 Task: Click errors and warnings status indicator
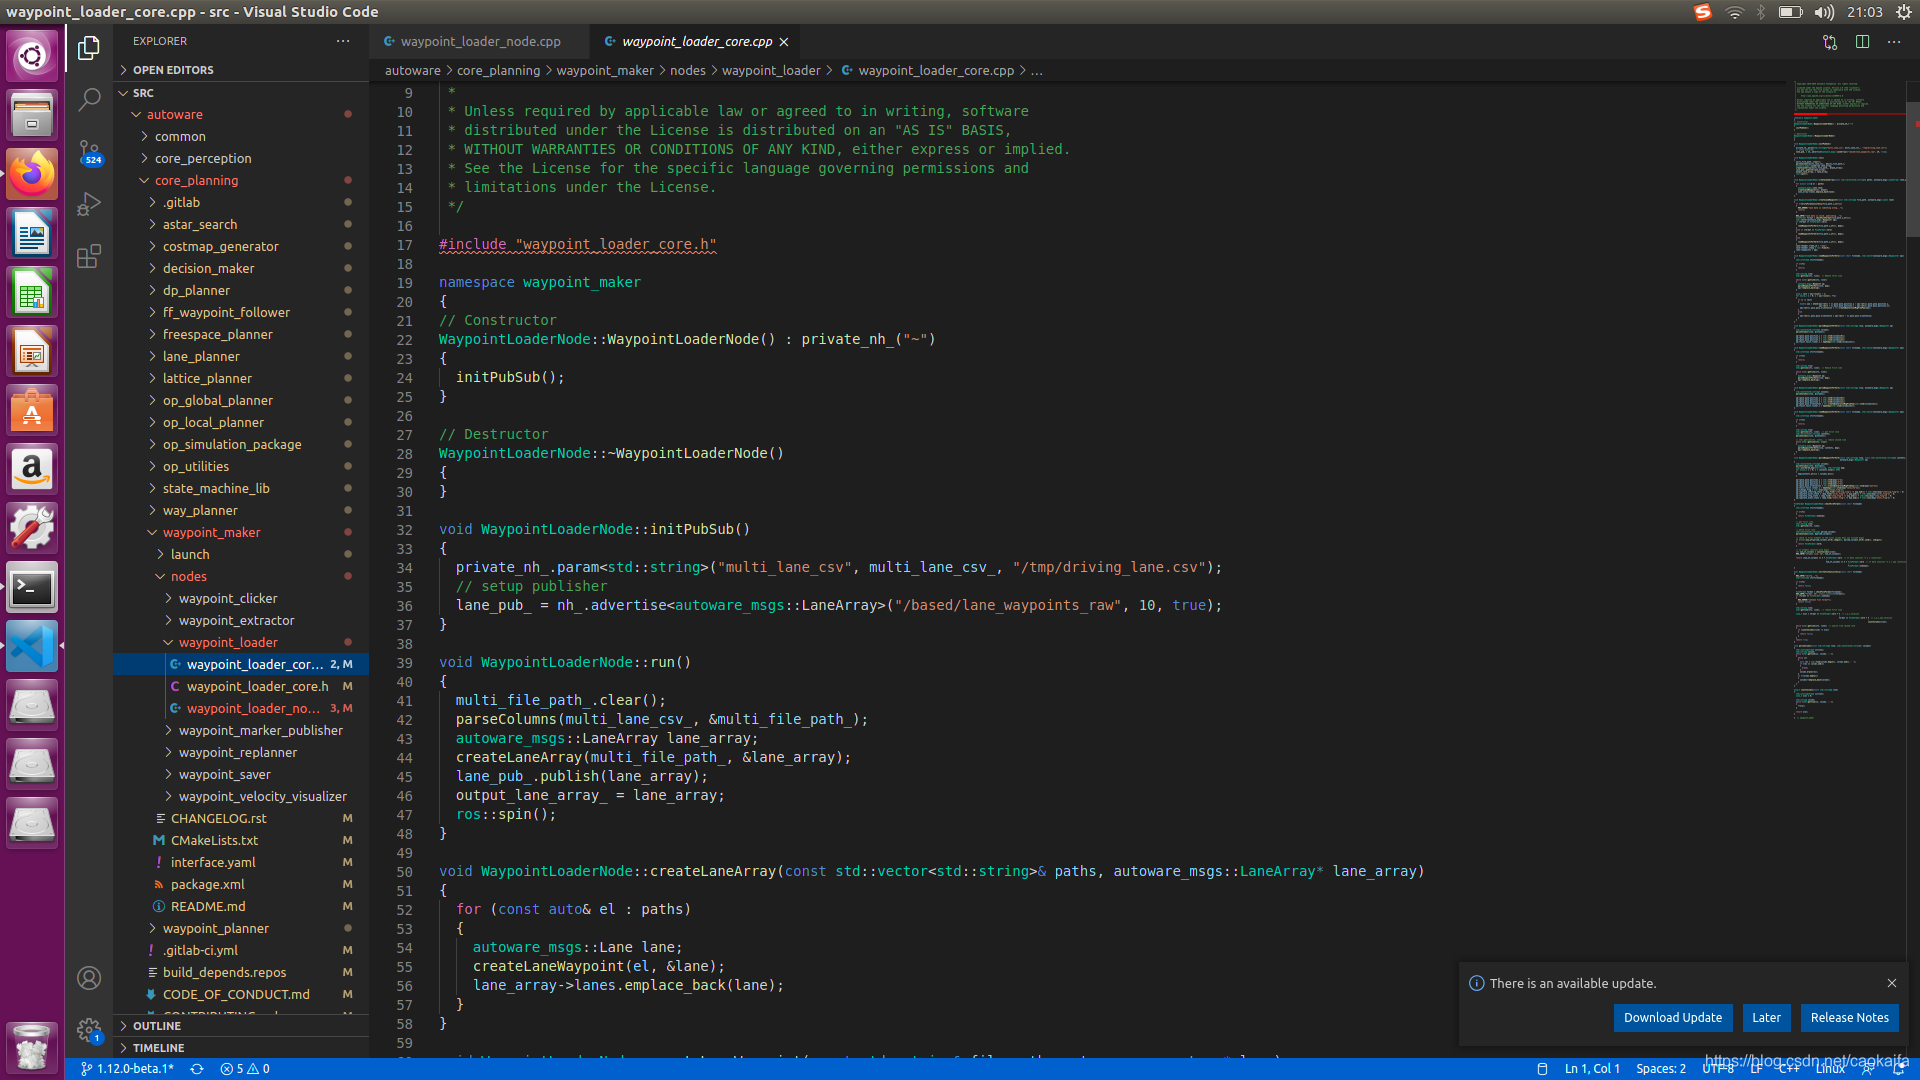245,1069
